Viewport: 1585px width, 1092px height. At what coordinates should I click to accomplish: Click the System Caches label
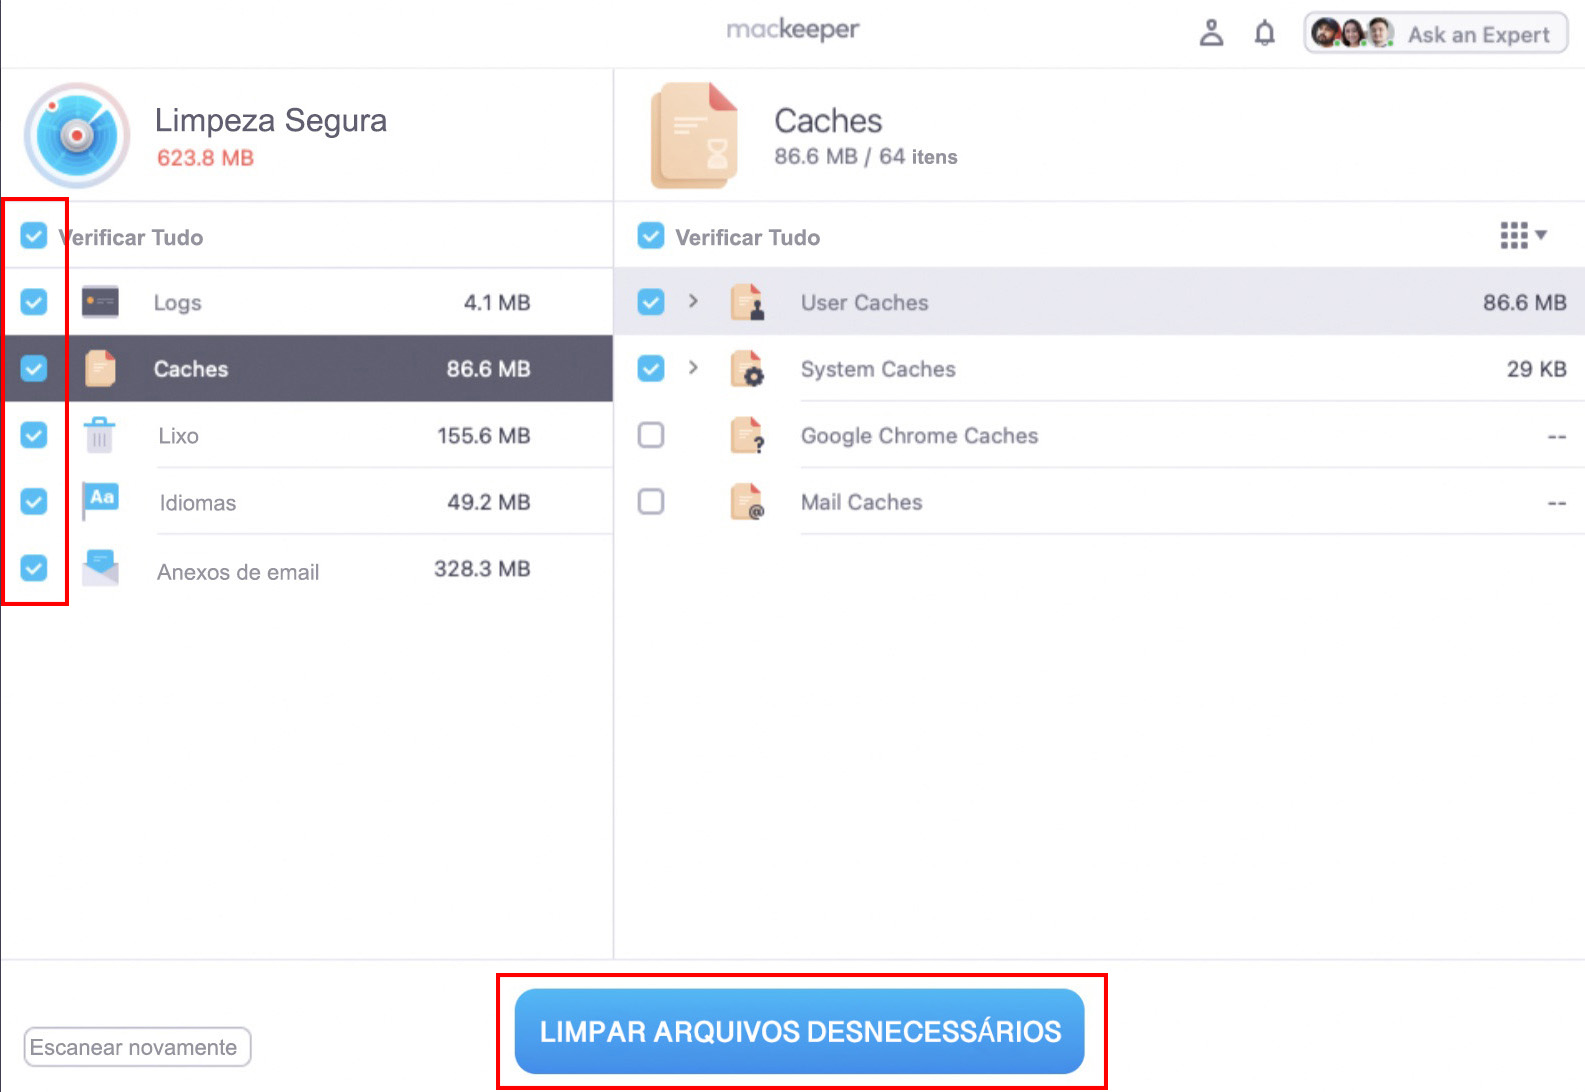click(x=878, y=369)
